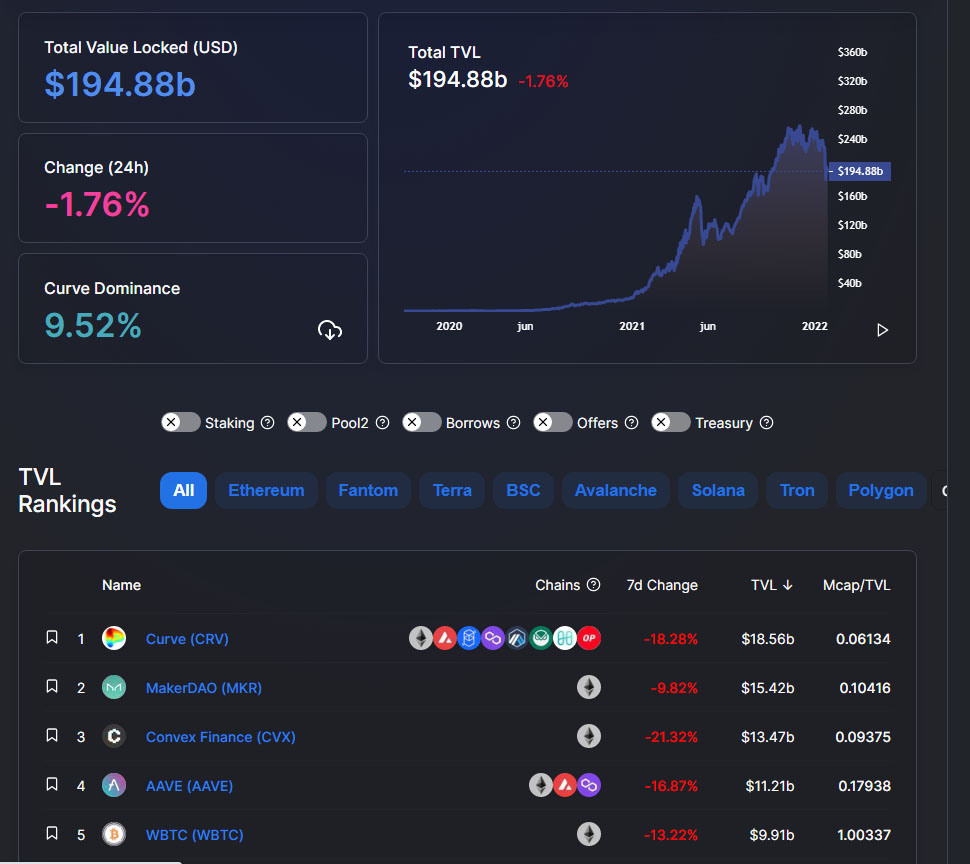Filter rankings by Ethereum
The image size is (970, 864).
coord(266,490)
